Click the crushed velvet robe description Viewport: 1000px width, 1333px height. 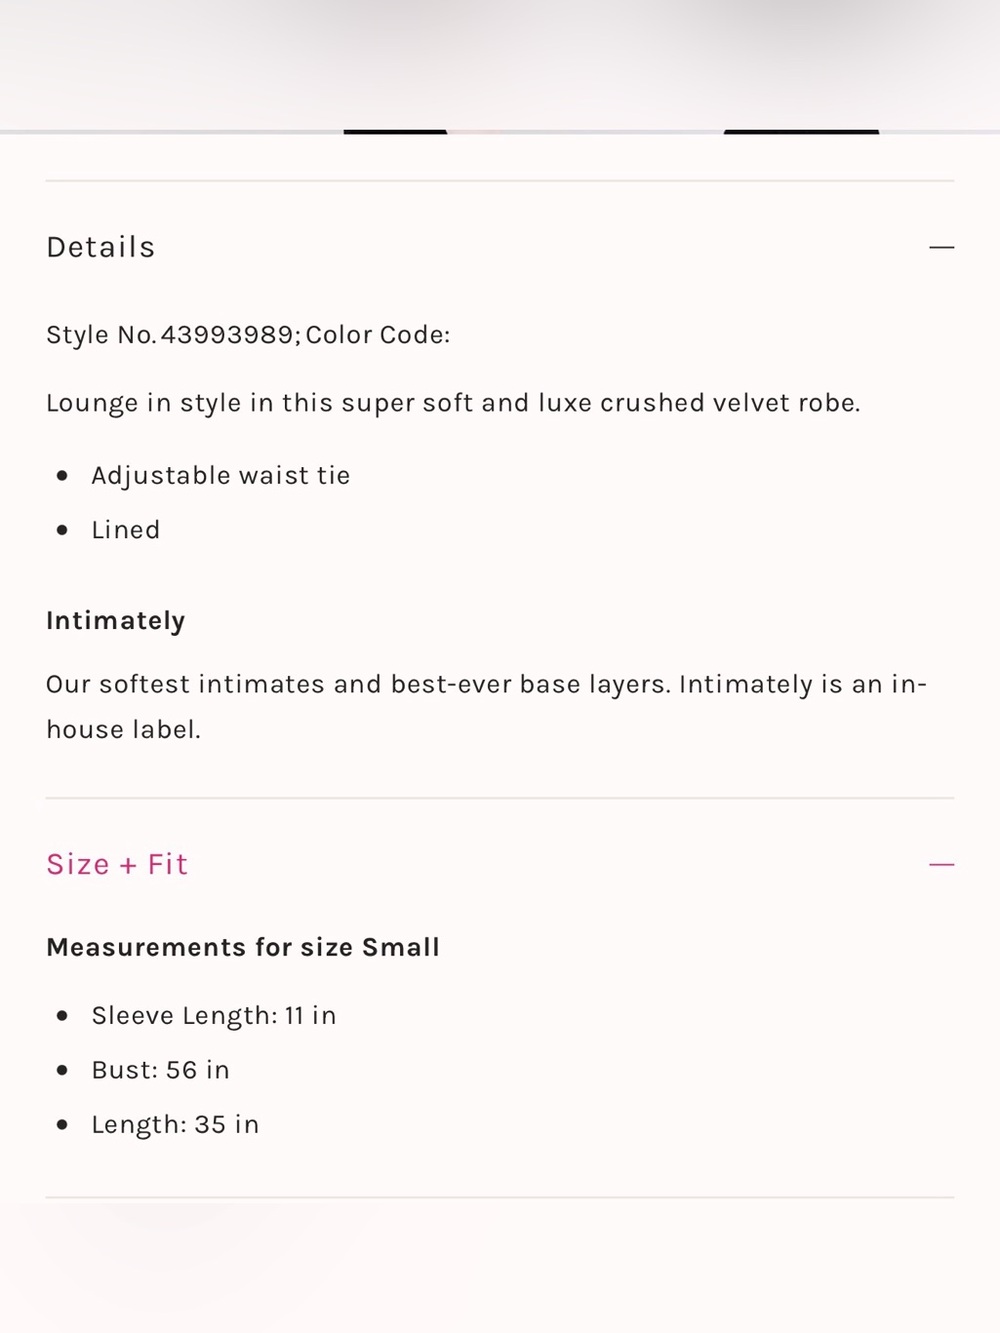[453, 403]
